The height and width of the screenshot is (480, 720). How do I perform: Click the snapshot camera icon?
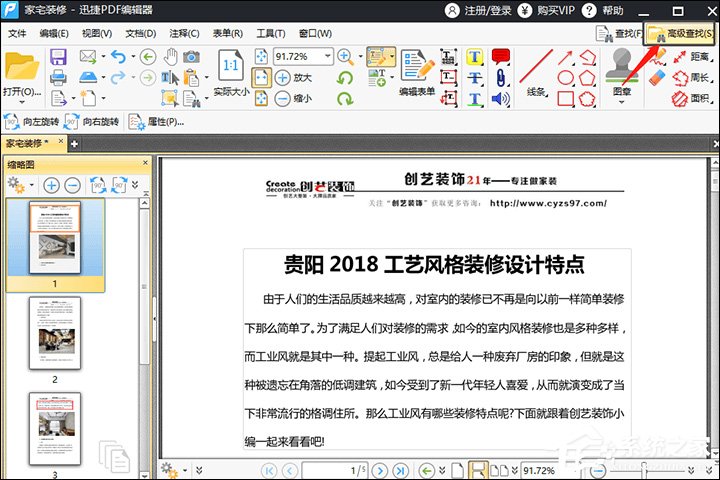pos(191,57)
